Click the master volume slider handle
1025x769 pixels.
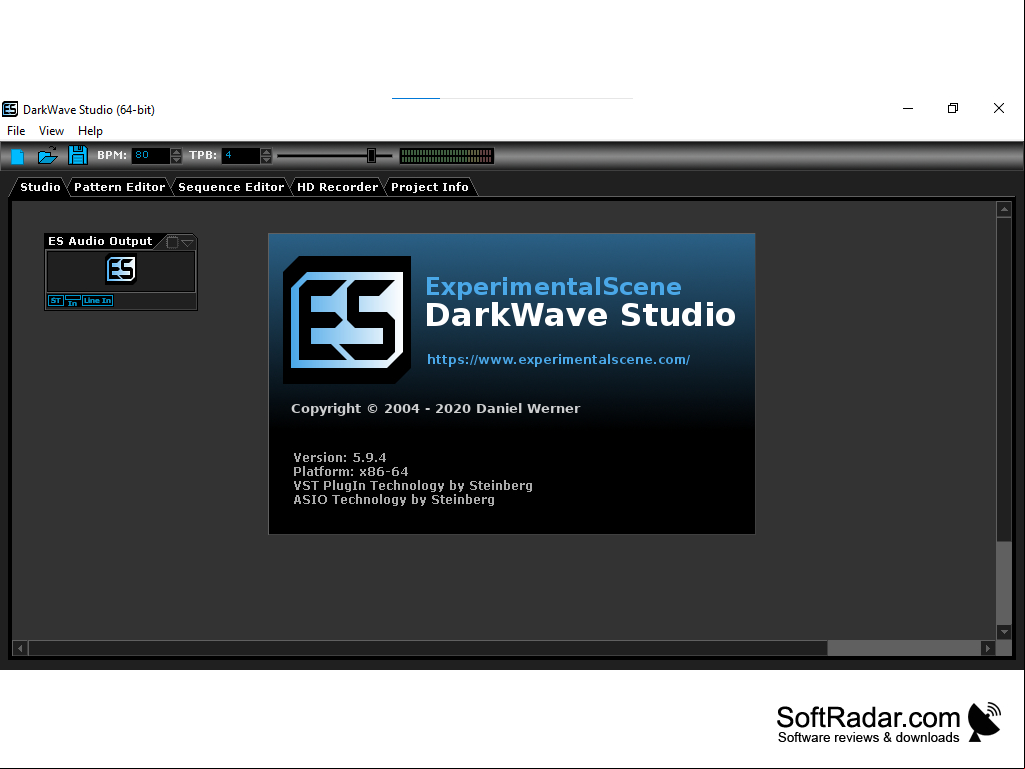tap(371, 156)
